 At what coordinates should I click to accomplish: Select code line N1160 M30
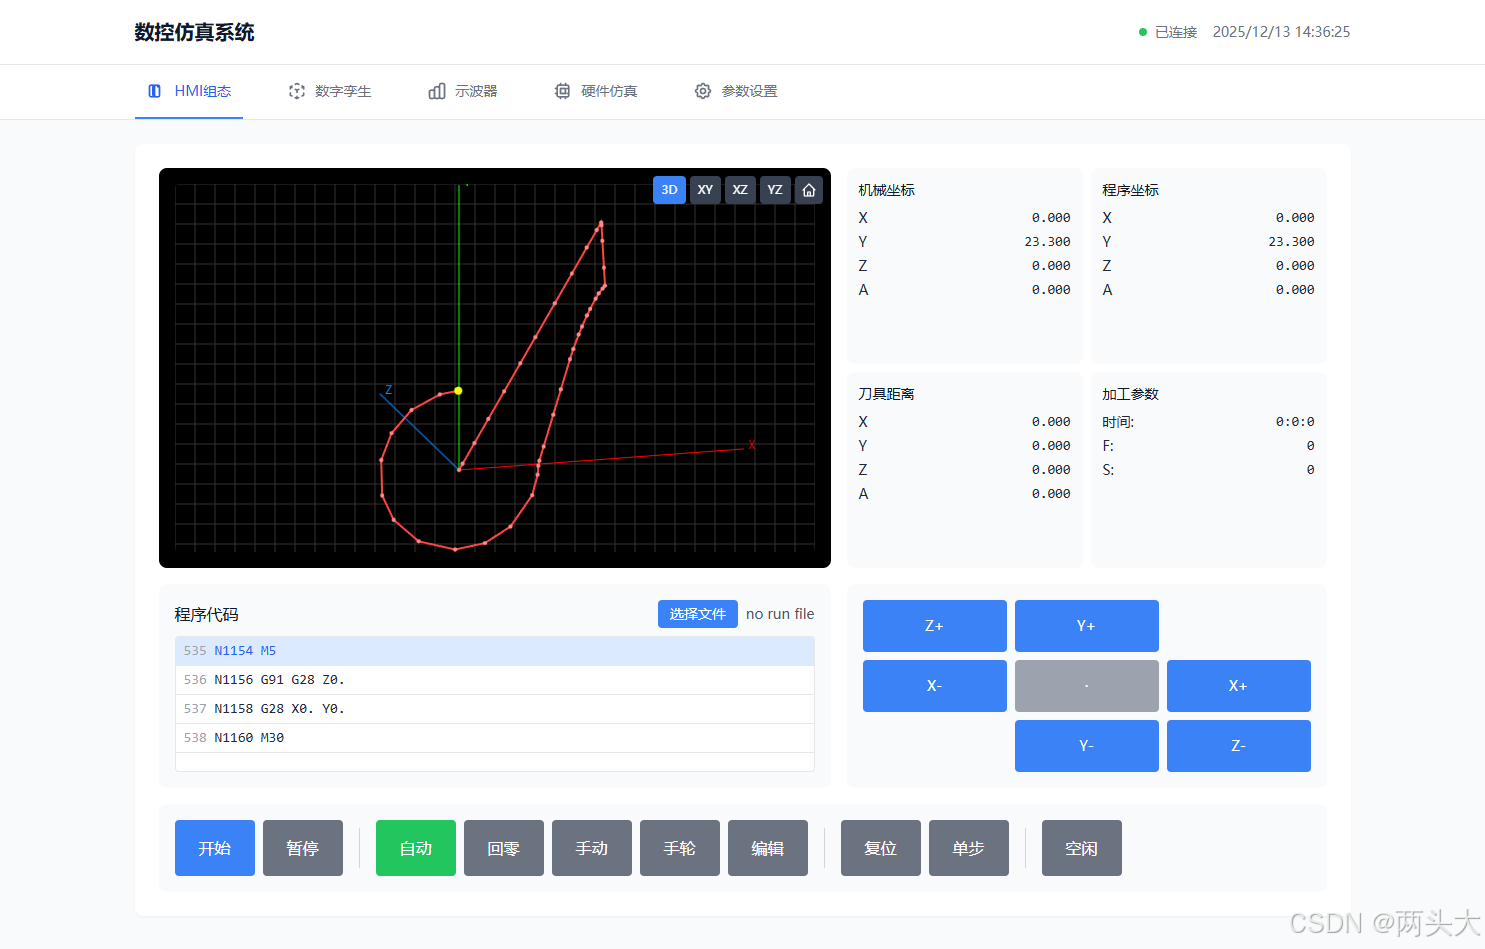coord(495,738)
